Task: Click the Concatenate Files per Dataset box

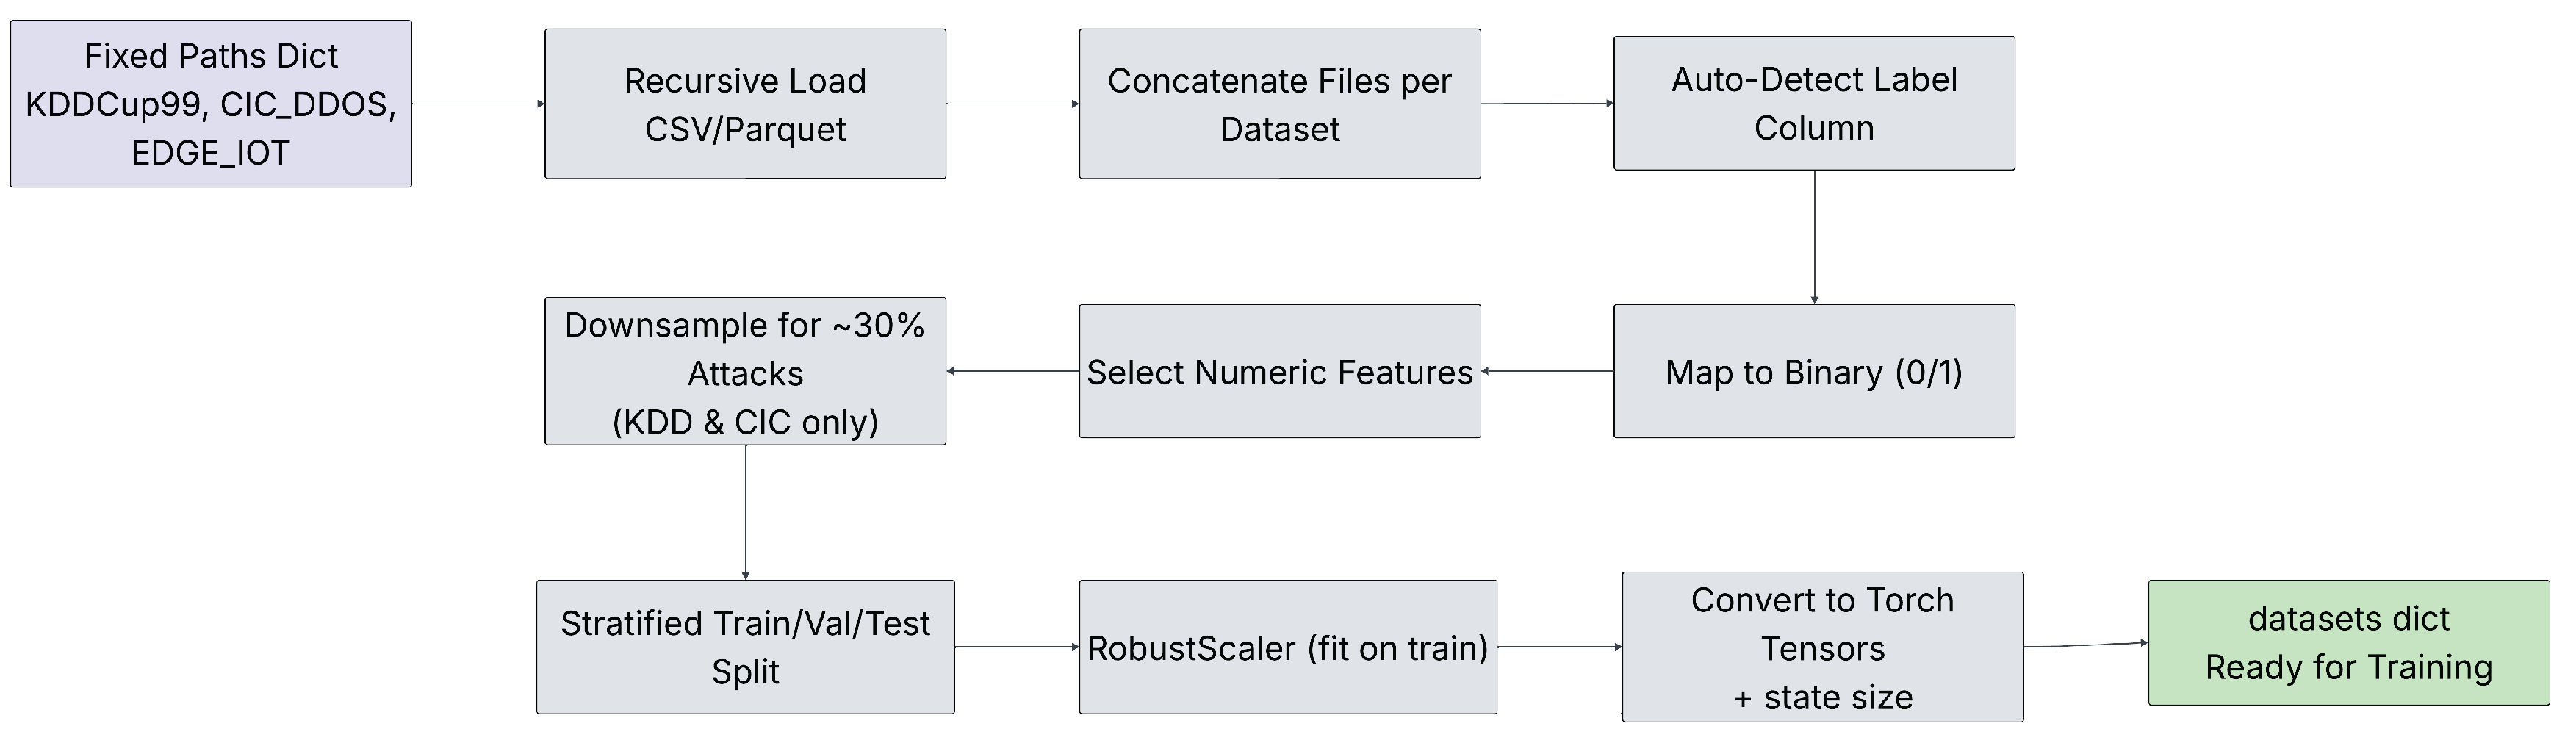Action: 1279,104
